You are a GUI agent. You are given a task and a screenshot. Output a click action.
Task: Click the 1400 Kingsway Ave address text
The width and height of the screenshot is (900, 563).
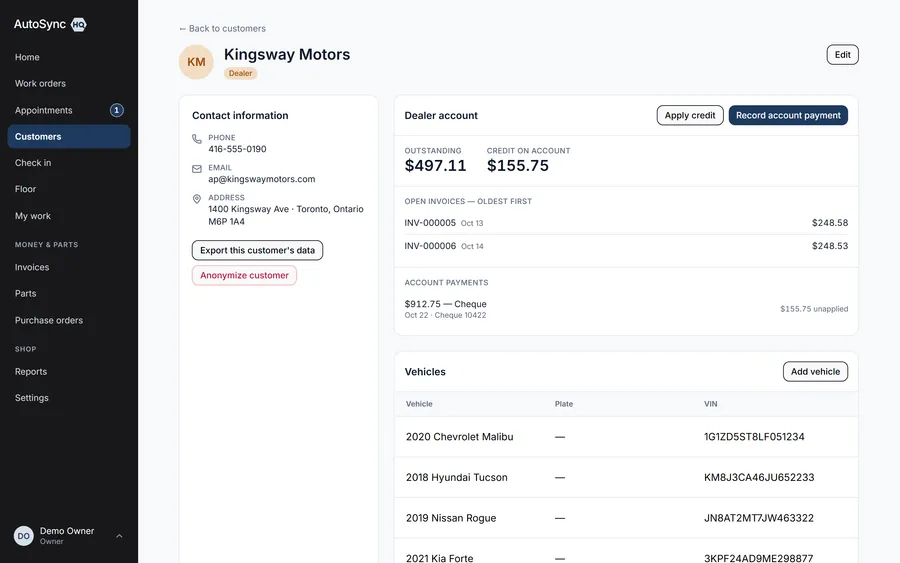[286, 215]
